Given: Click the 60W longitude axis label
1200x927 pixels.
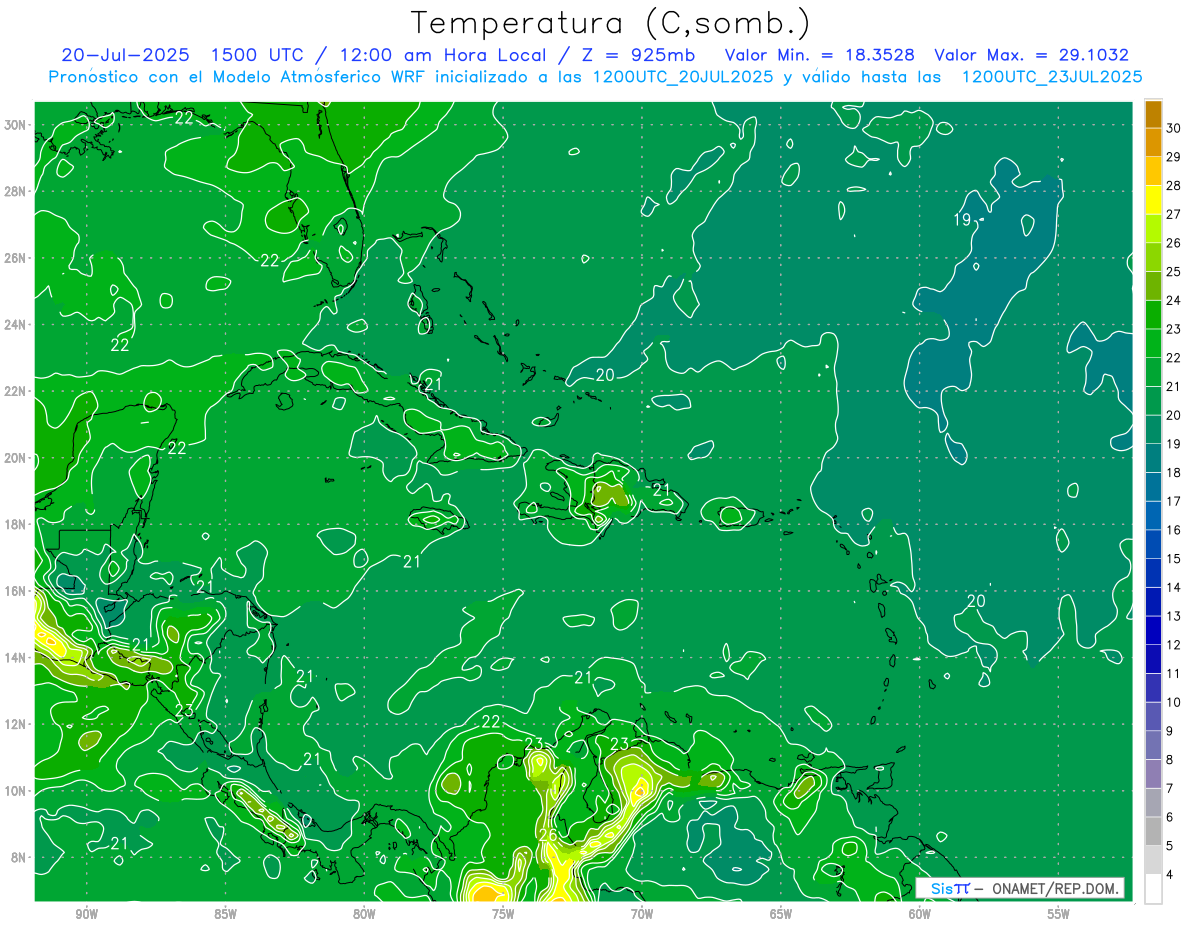Looking at the screenshot, I should click(920, 914).
